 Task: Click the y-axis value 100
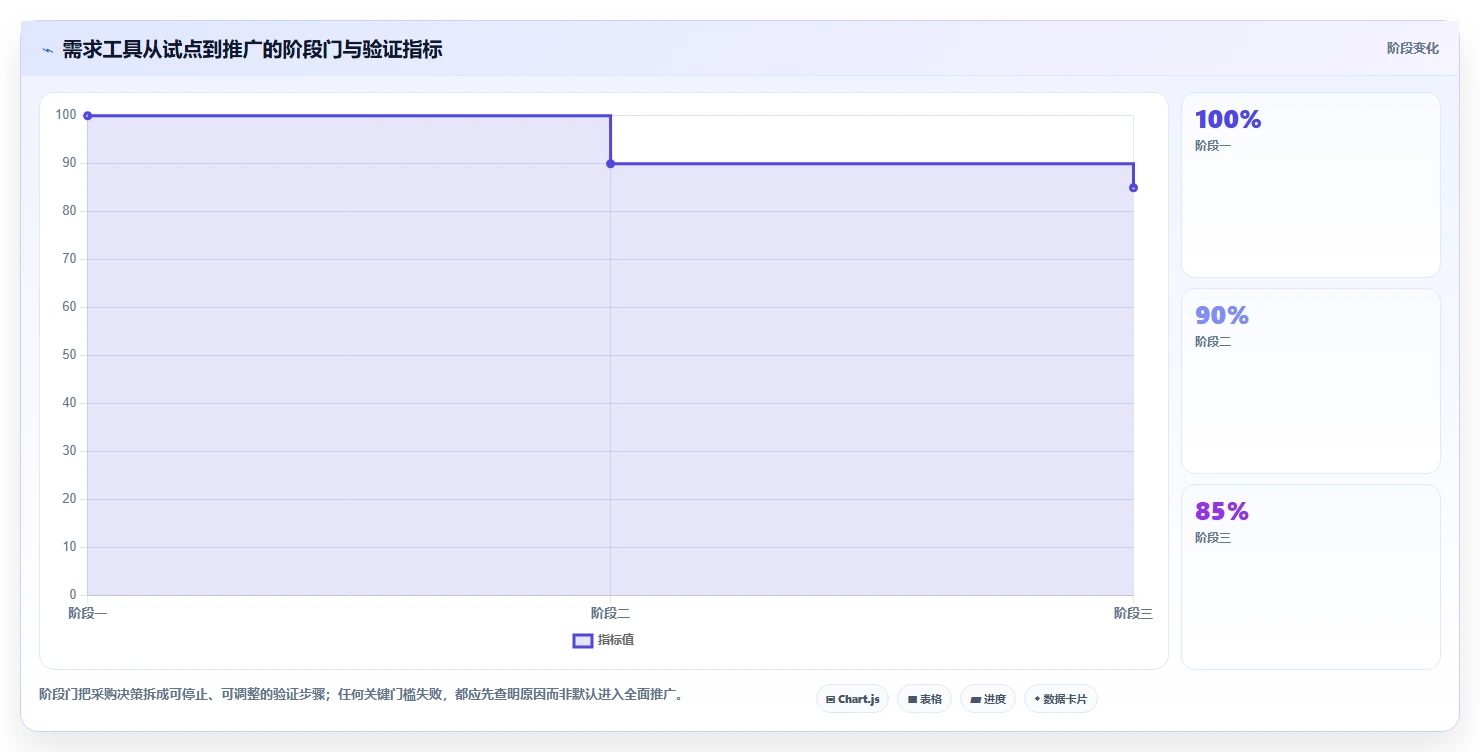pos(66,115)
